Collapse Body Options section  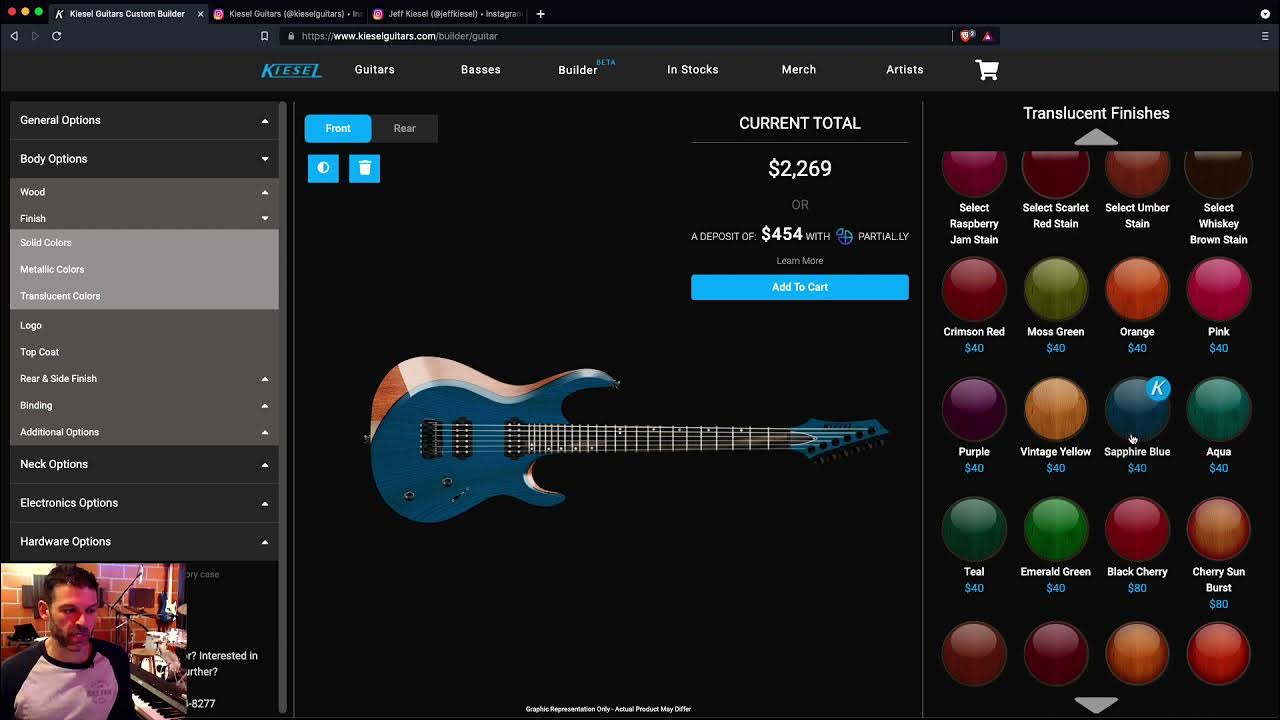(x=144, y=159)
